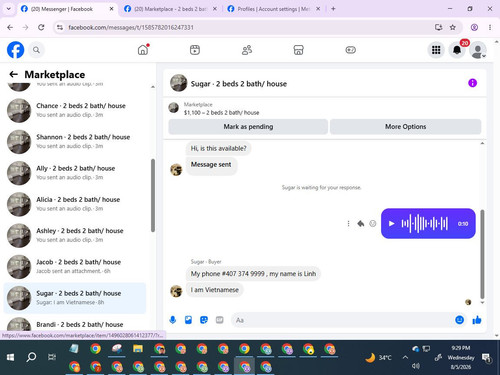
Task: Select the Sugar conversation in list
Action: coord(75,298)
